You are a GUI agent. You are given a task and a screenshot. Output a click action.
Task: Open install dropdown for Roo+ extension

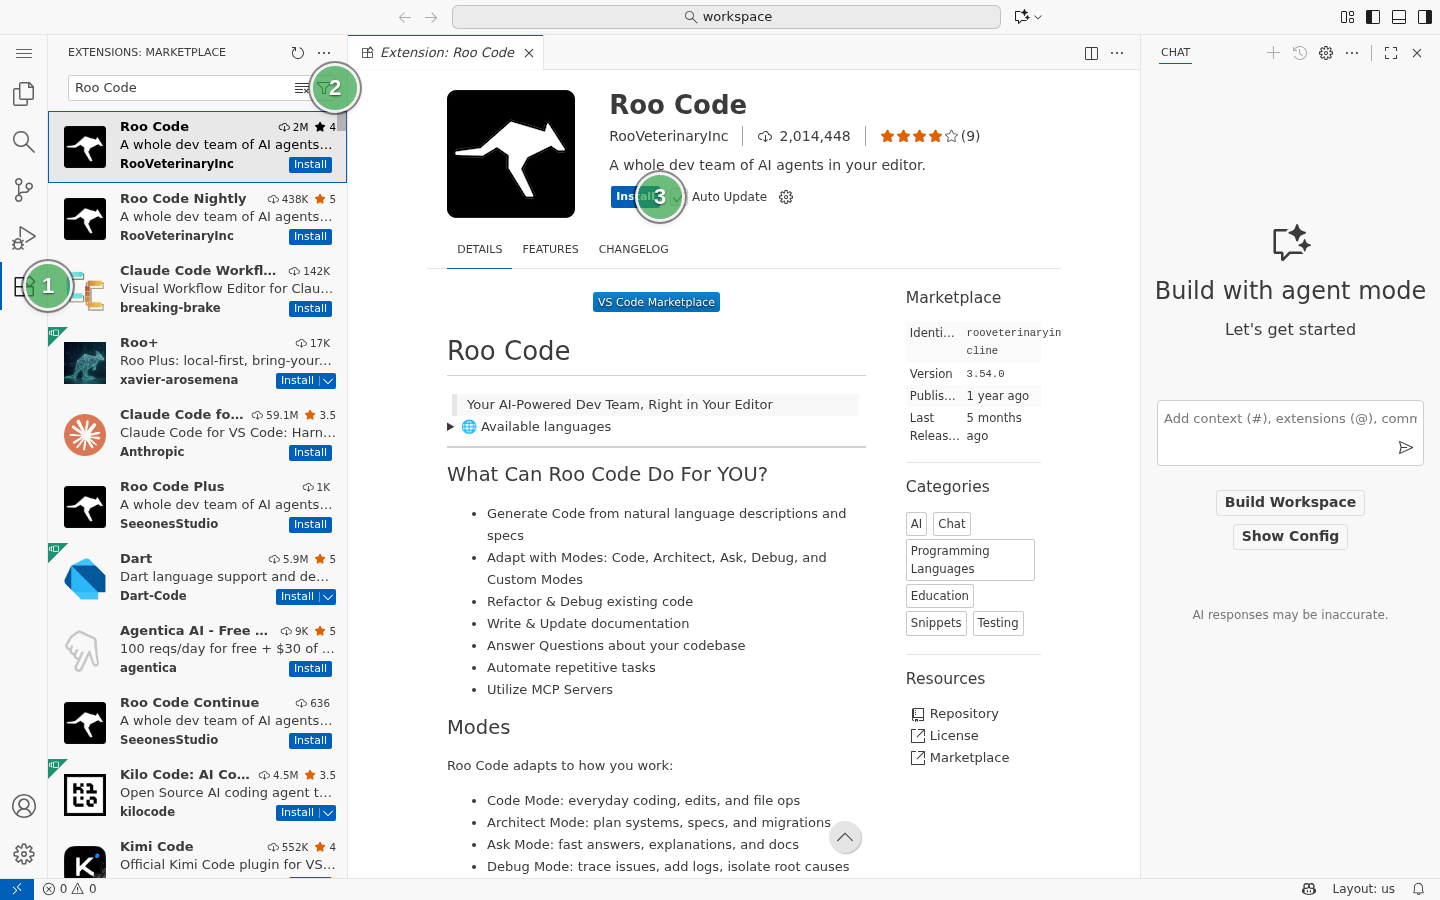click(x=328, y=381)
